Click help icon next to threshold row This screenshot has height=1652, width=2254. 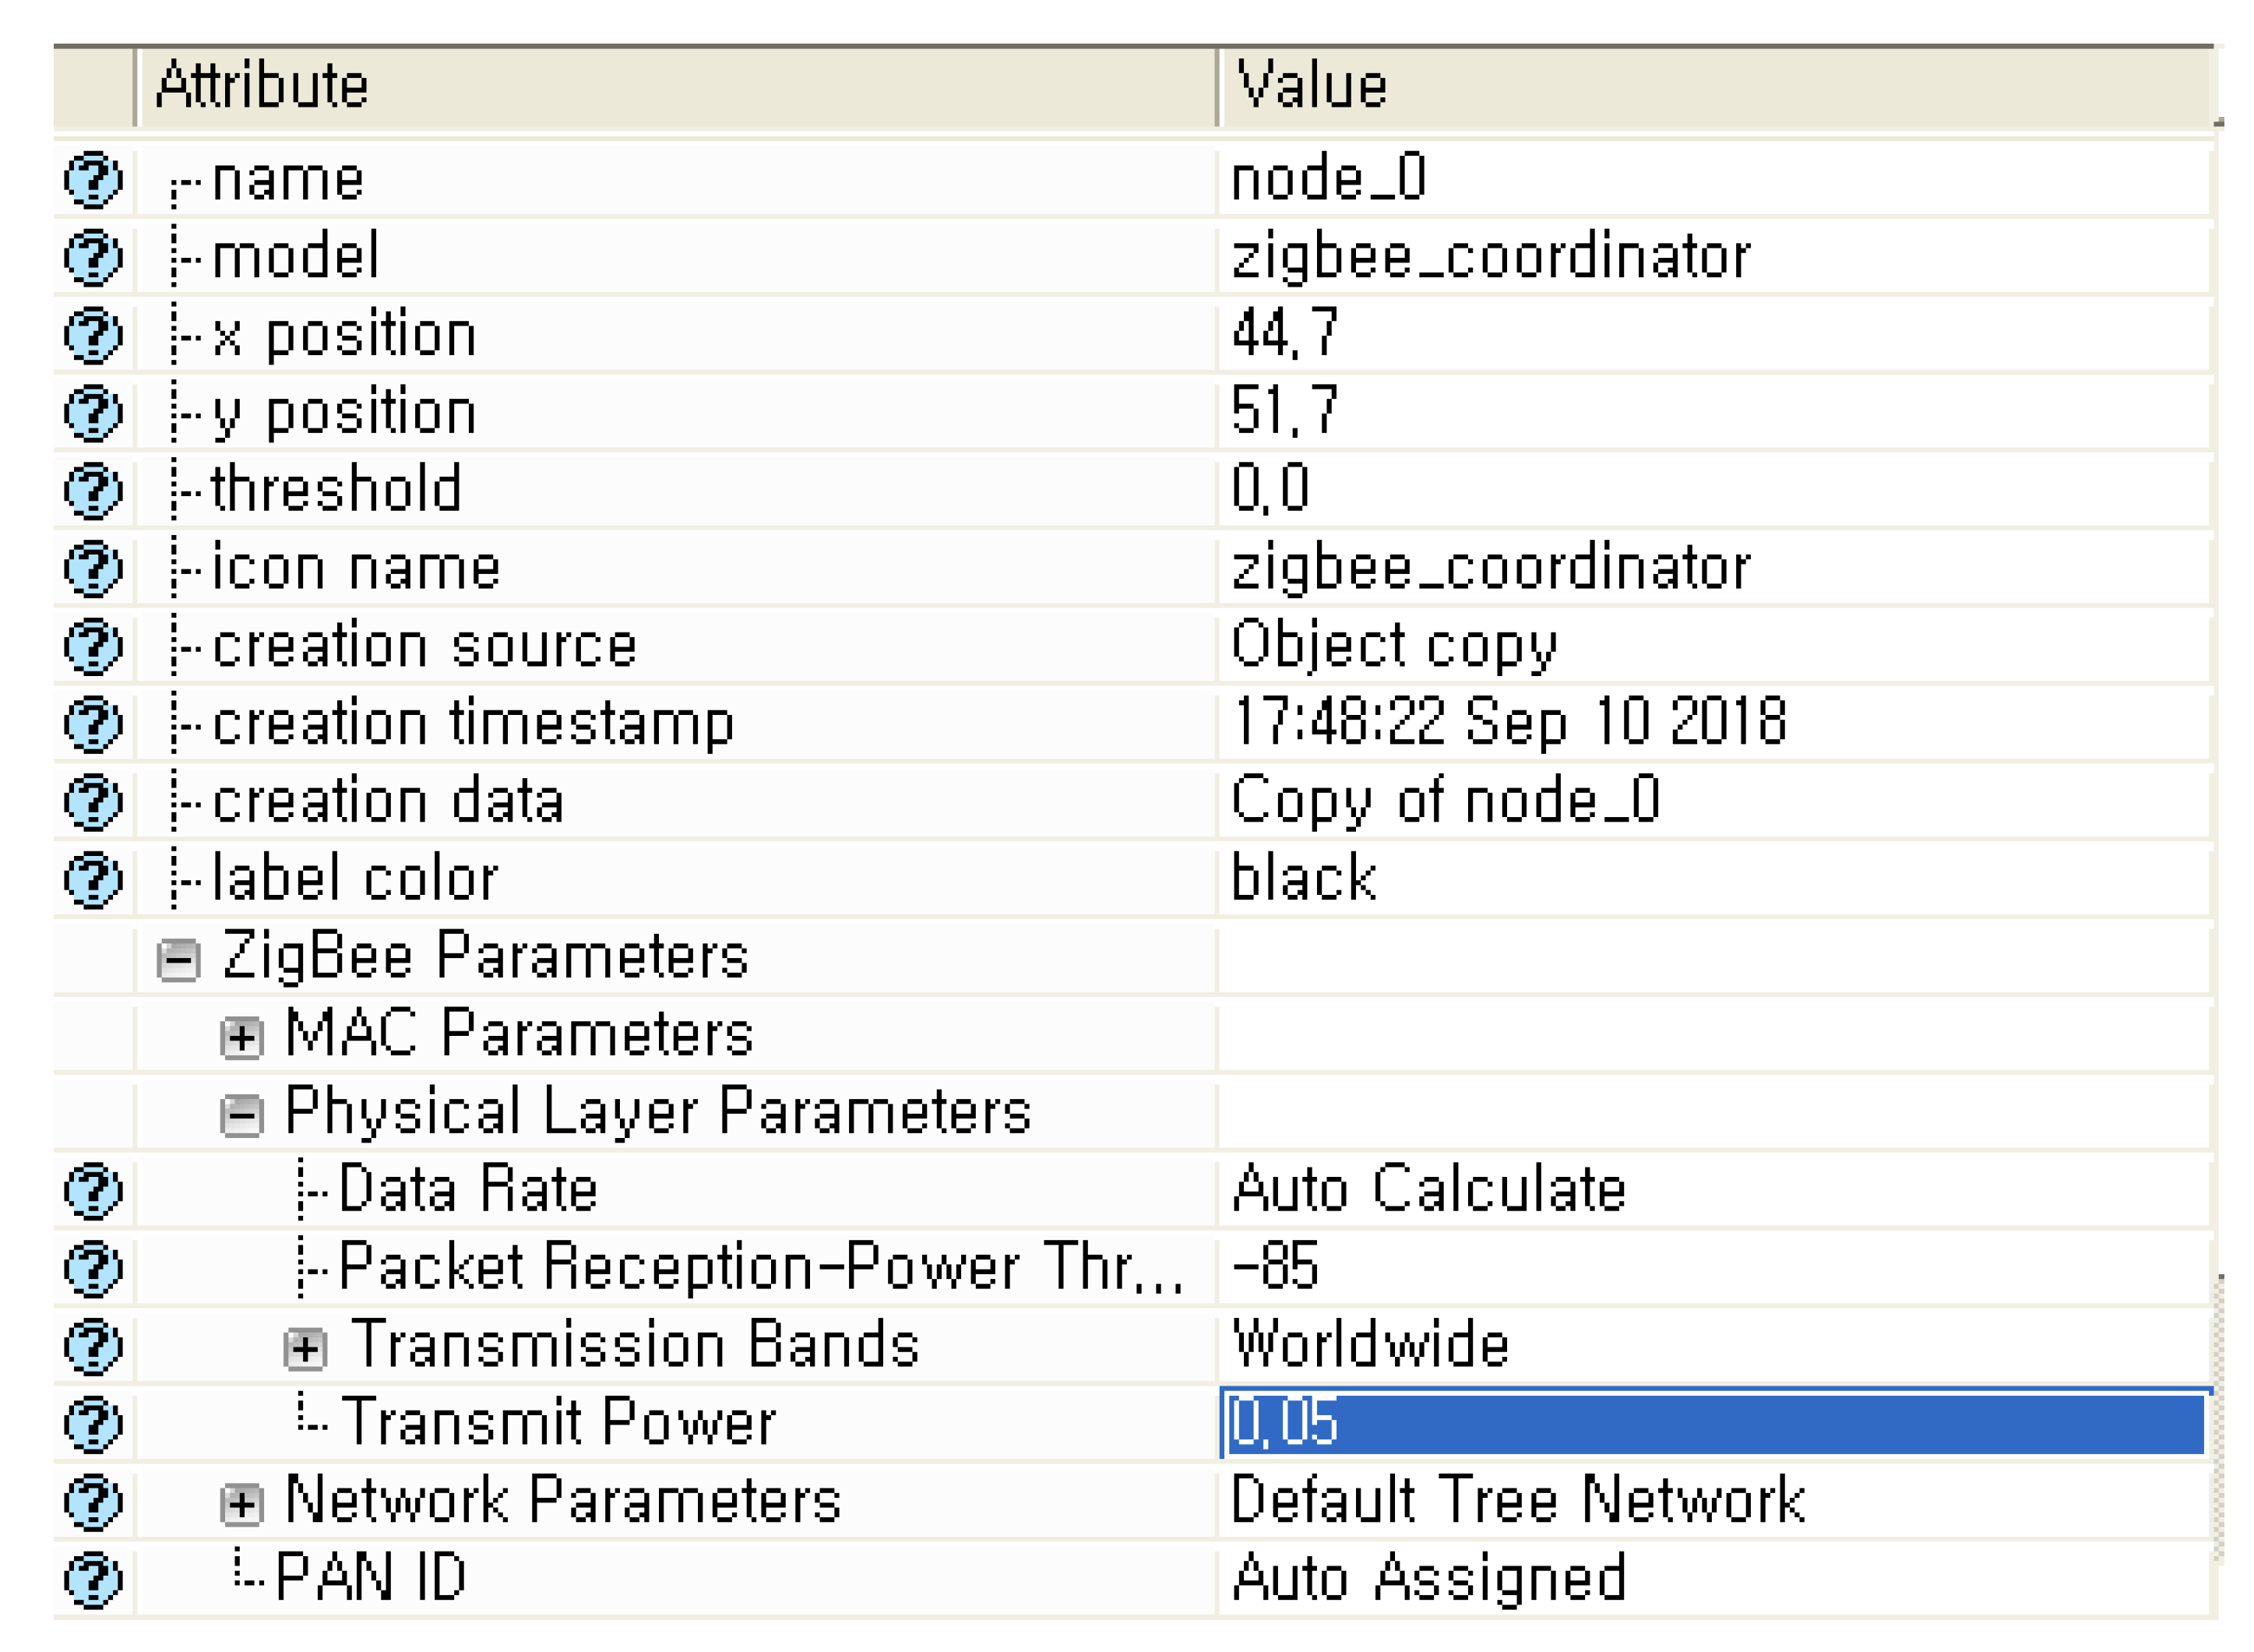tap(92, 490)
